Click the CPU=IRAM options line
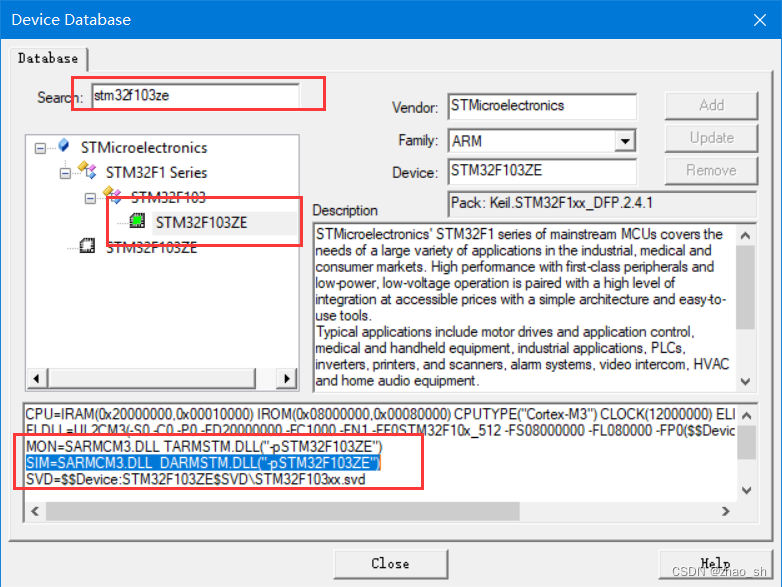 click(381, 414)
